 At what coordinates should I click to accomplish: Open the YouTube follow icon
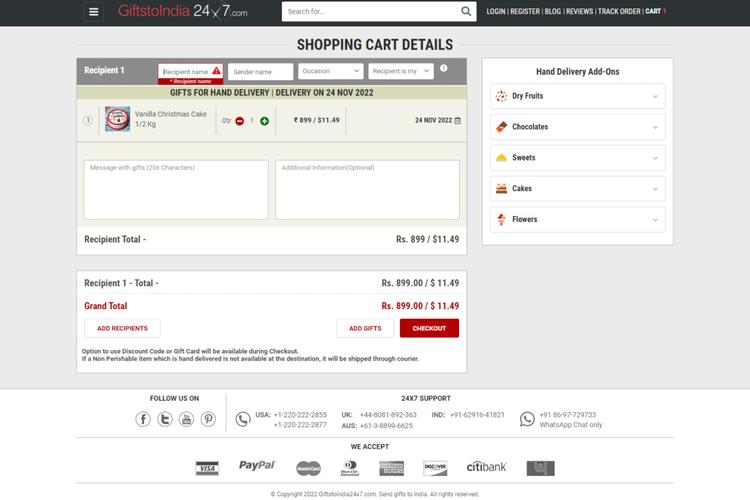pos(187,419)
